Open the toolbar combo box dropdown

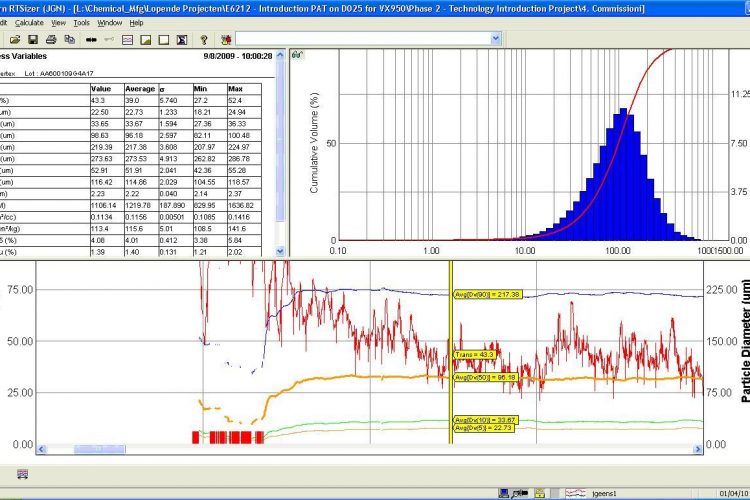(495, 39)
